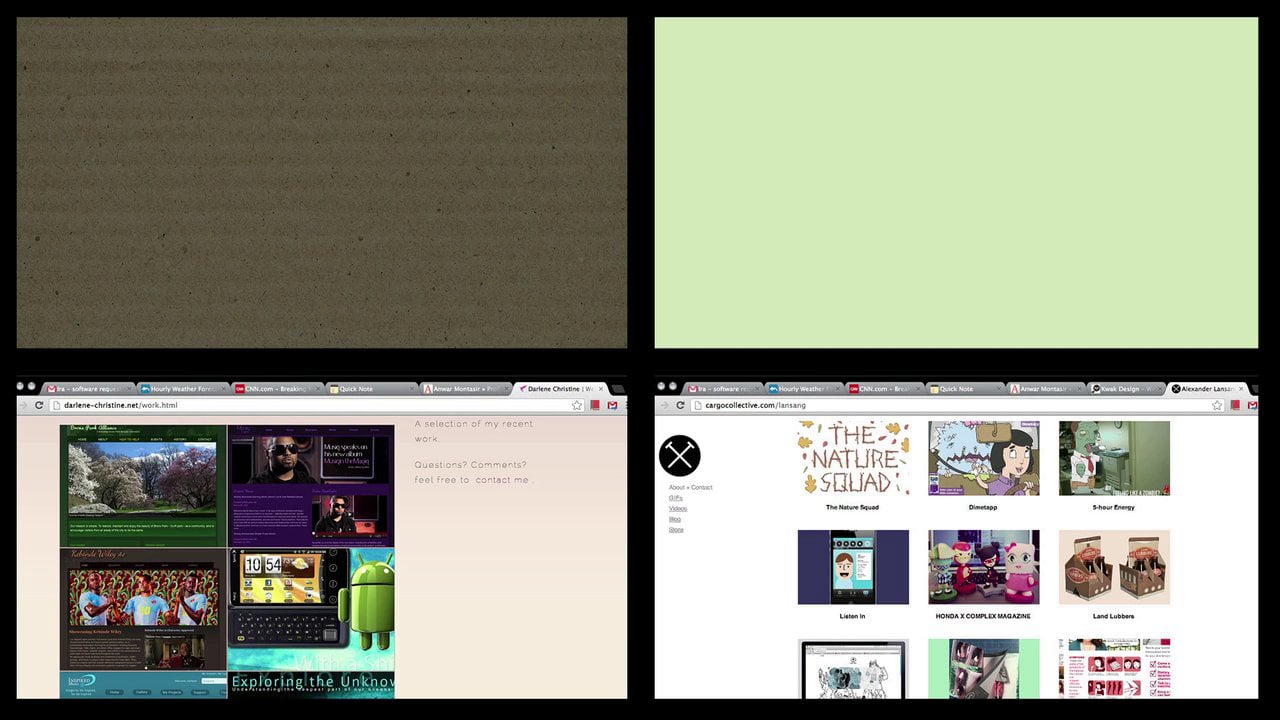Screen dimensions: 1280x720
Task: Open Gmail extension icon in cargocollective window
Action: [x=1251, y=405]
